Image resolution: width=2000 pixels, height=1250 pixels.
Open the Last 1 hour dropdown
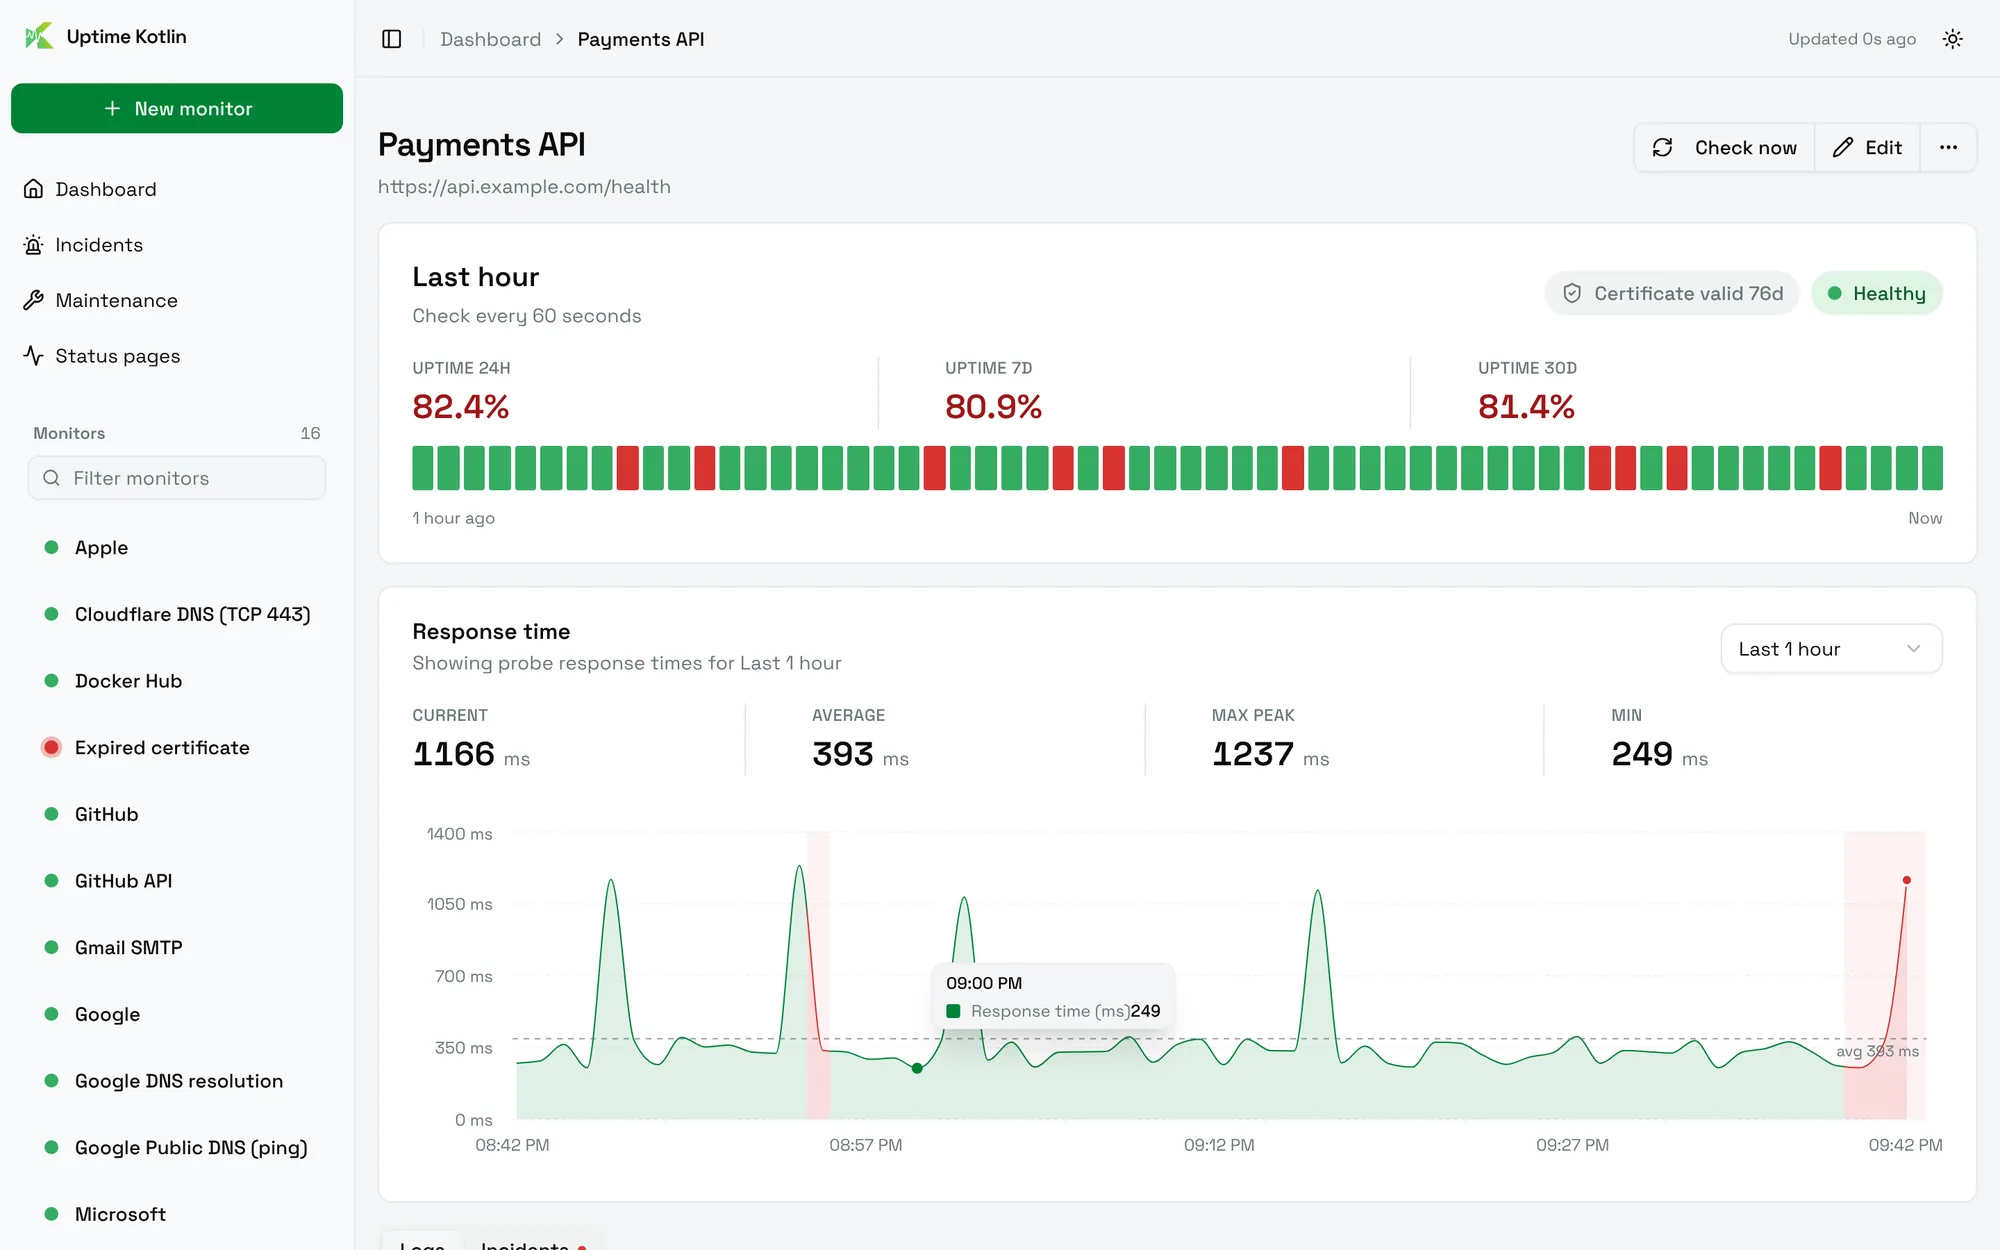tap(1831, 649)
